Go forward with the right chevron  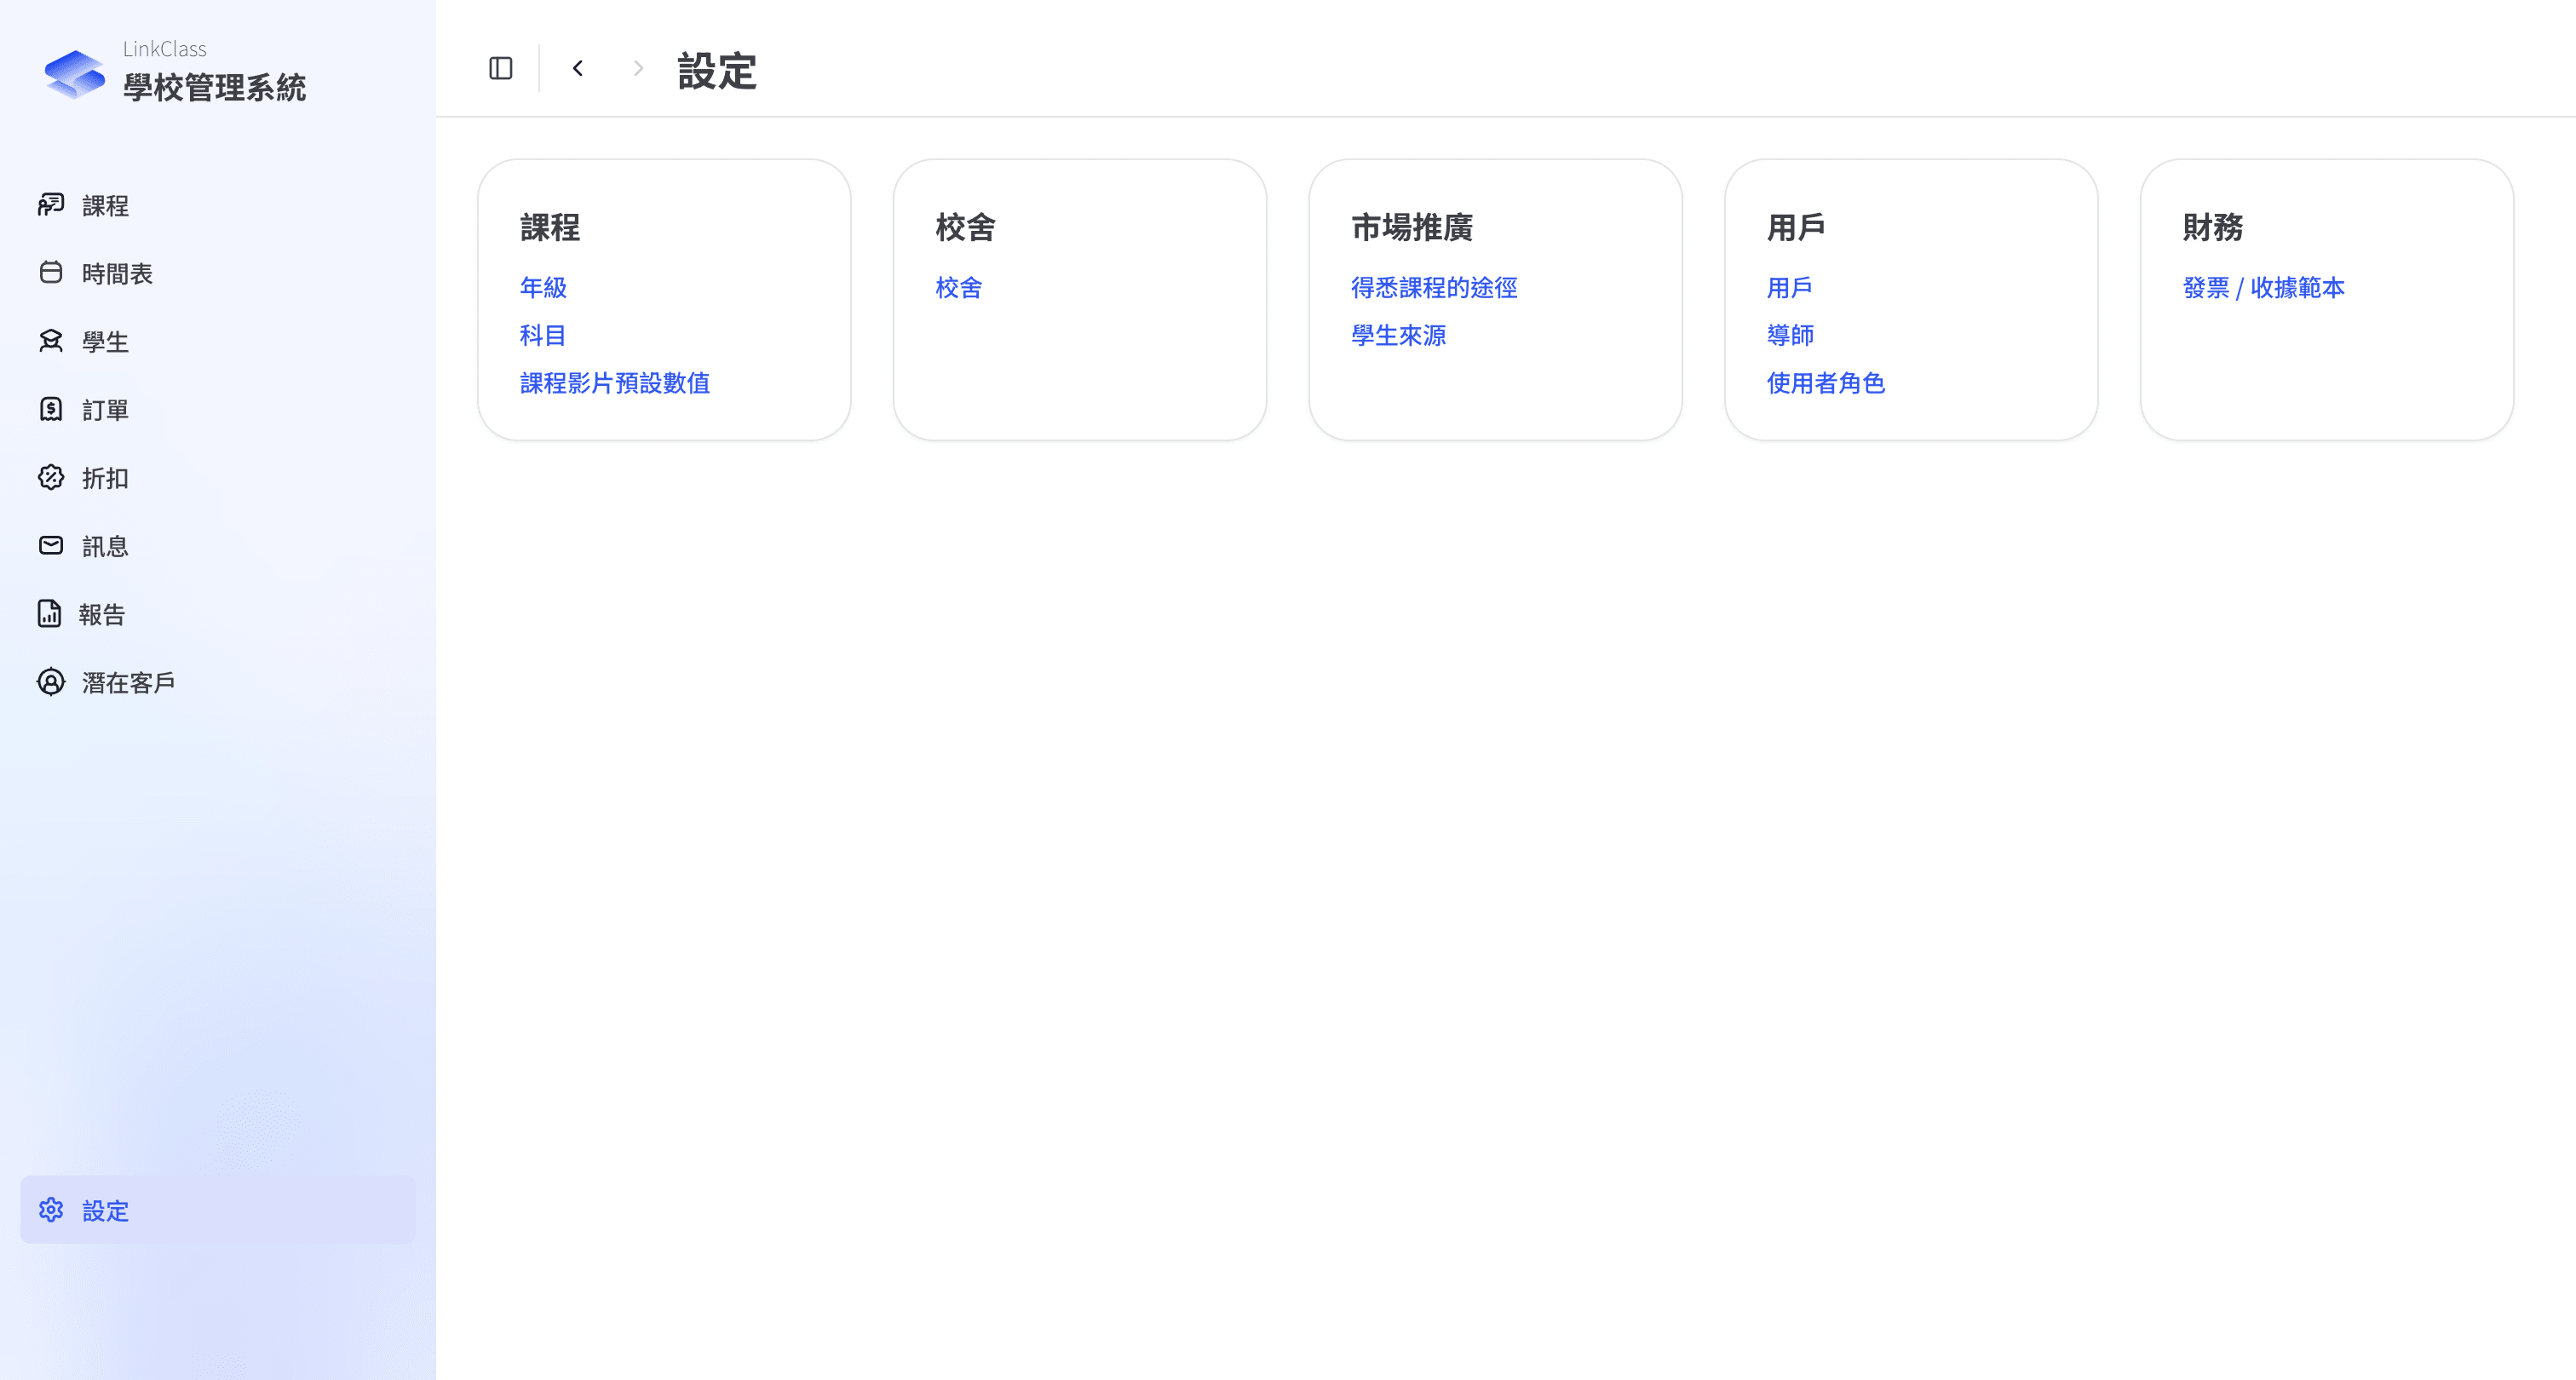[x=638, y=68]
